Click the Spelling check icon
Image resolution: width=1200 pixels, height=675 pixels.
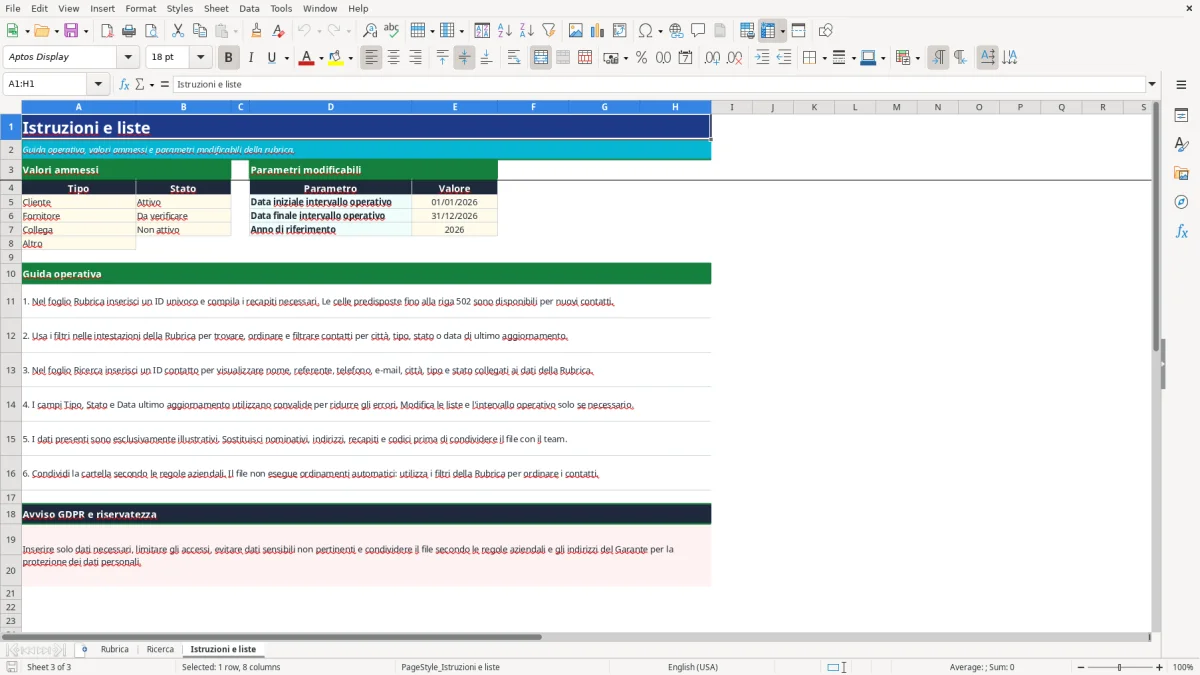pos(392,31)
